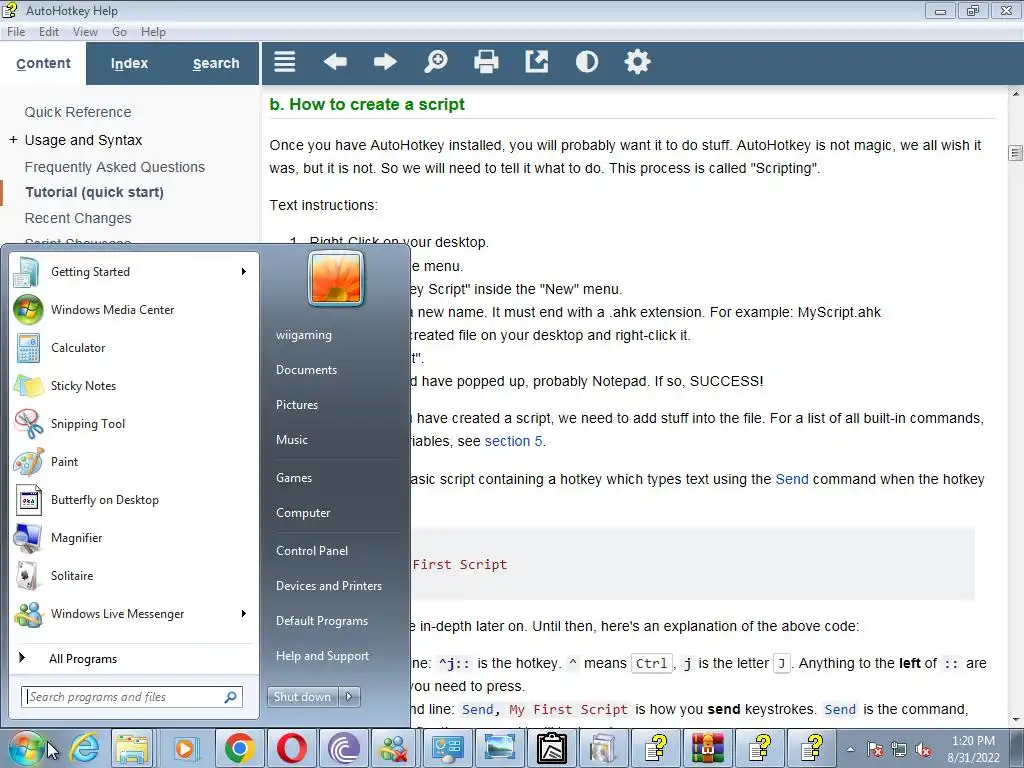Open Magnifier from Start menu

pos(133,537)
